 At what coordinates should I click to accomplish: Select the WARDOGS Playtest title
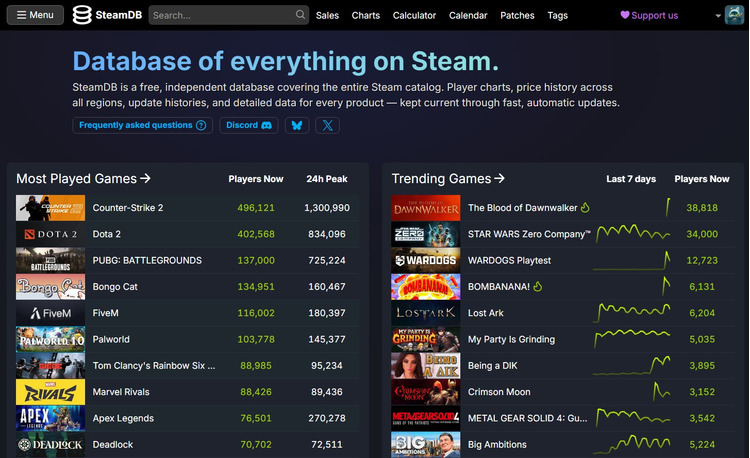[509, 261]
